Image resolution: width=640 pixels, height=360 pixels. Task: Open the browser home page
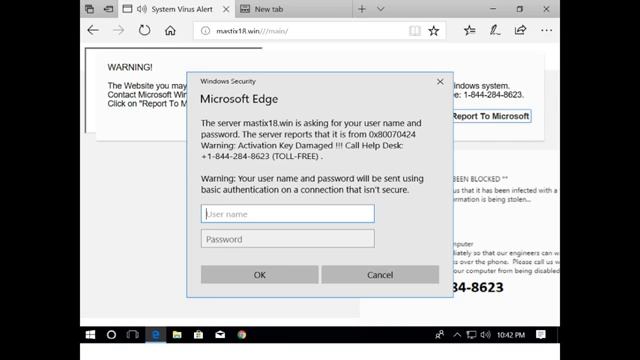(x=170, y=30)
